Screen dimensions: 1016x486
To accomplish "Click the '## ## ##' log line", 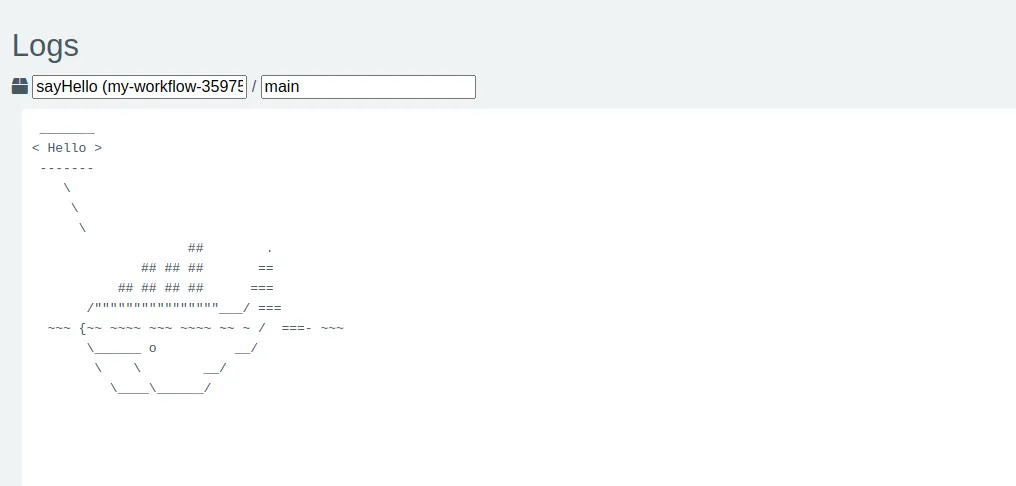I will (x=172, y=268).
